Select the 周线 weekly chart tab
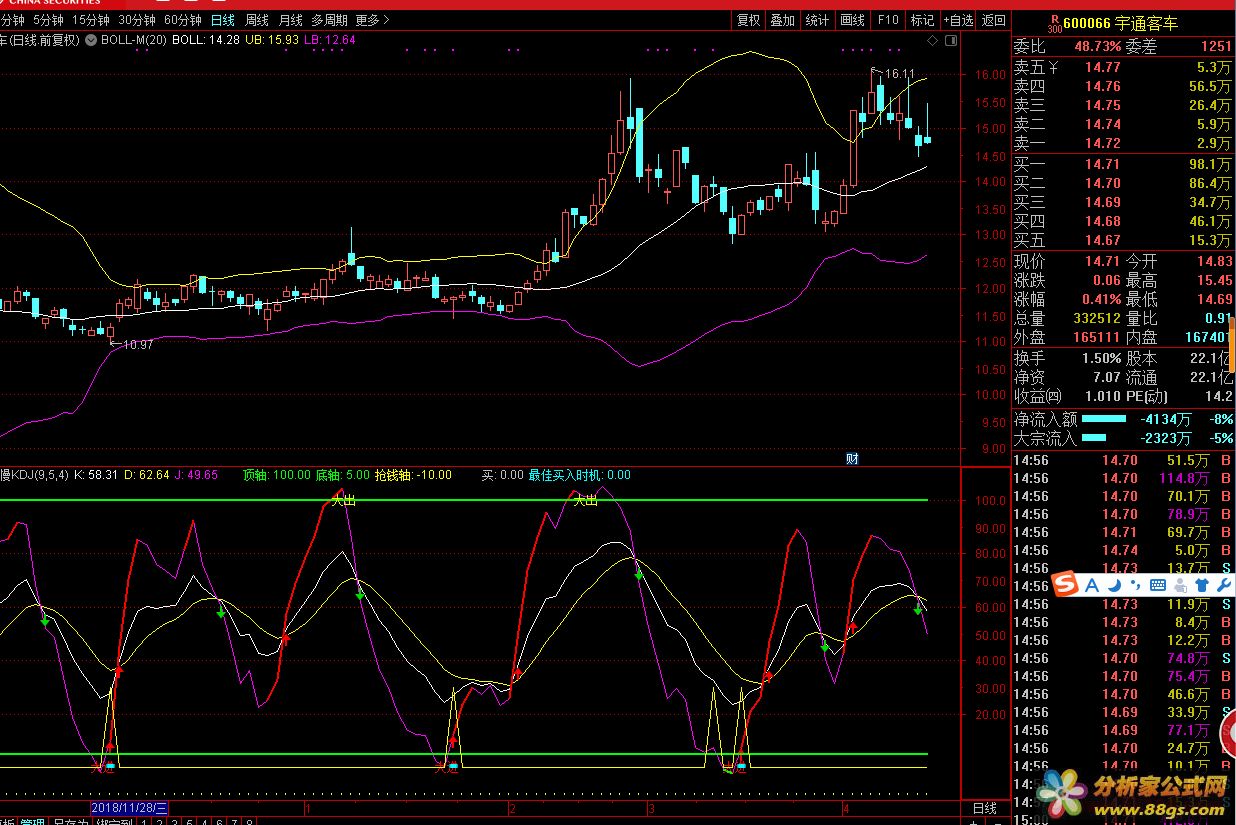The height and width of the screenshot is (825, 1236). click(257, 20)
